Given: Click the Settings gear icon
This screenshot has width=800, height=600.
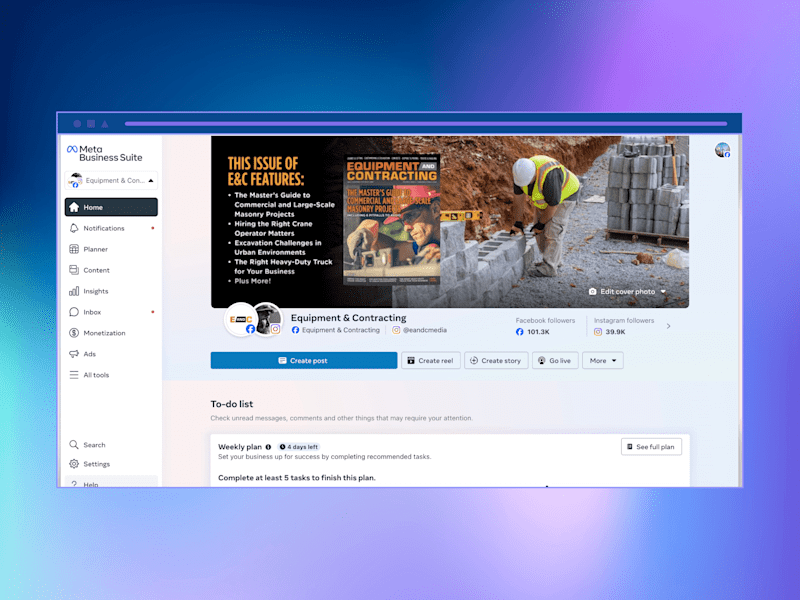Looking at the screenshot, I should [x=74, y=464].
